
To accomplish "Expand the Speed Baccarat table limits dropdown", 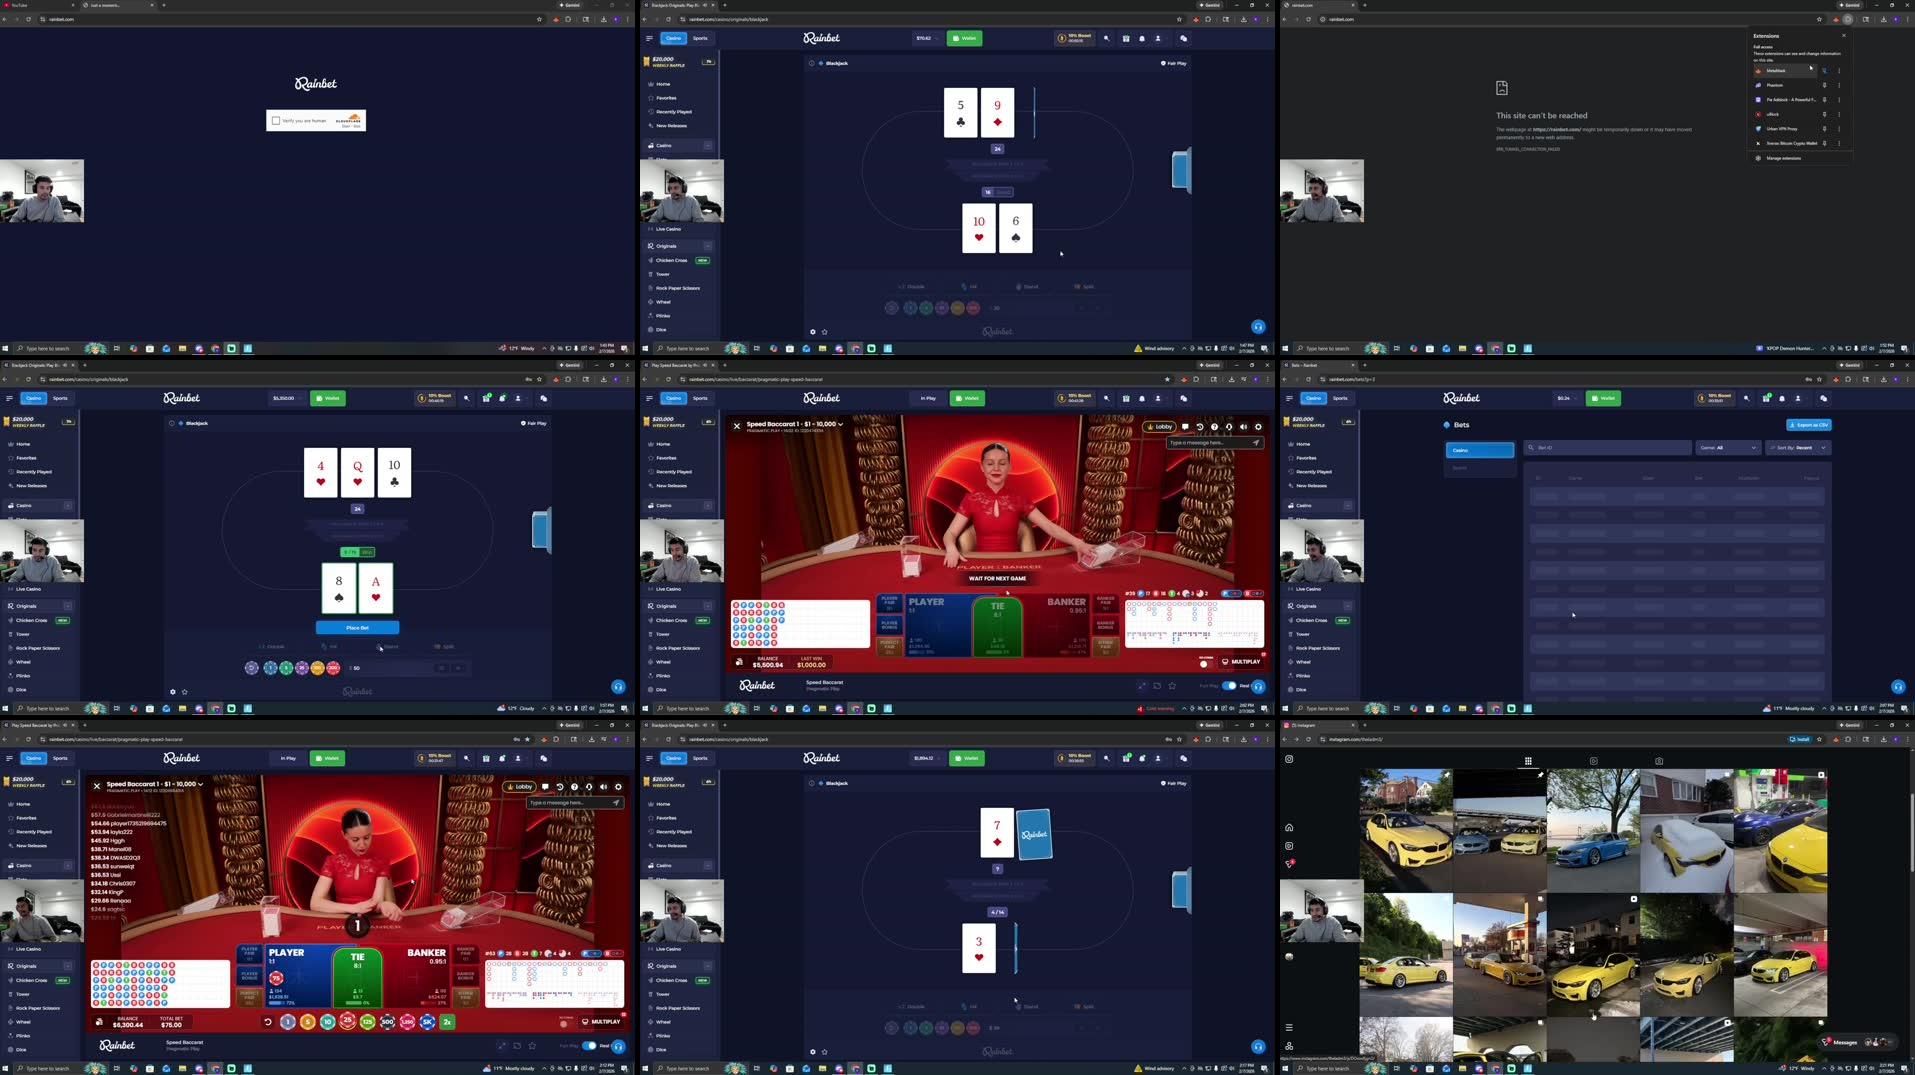I will click(x=840, y=424).
